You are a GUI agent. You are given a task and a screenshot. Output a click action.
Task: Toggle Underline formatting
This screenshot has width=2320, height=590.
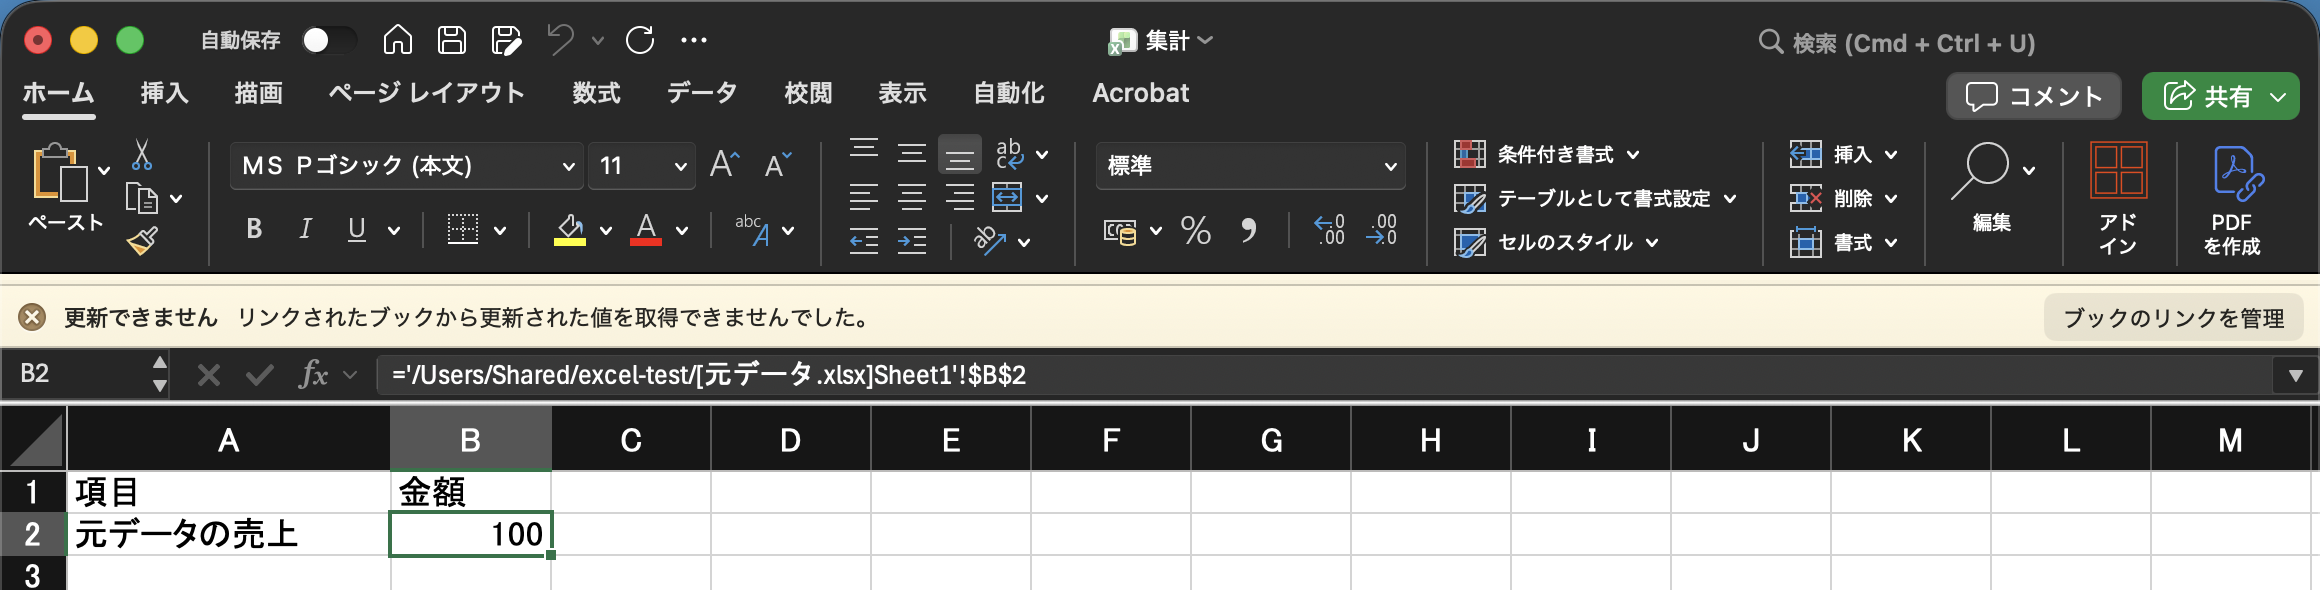point(356,229)
